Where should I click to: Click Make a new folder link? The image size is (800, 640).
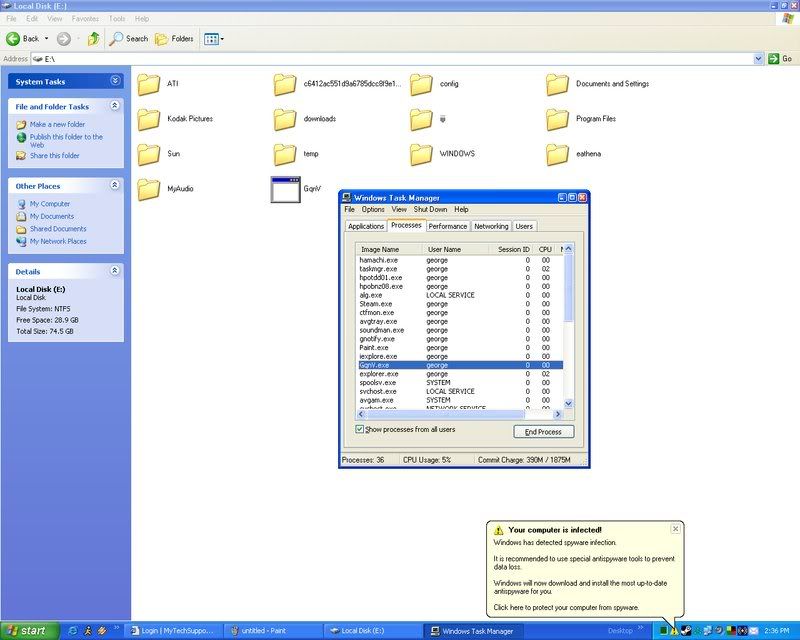coord(57,125)
